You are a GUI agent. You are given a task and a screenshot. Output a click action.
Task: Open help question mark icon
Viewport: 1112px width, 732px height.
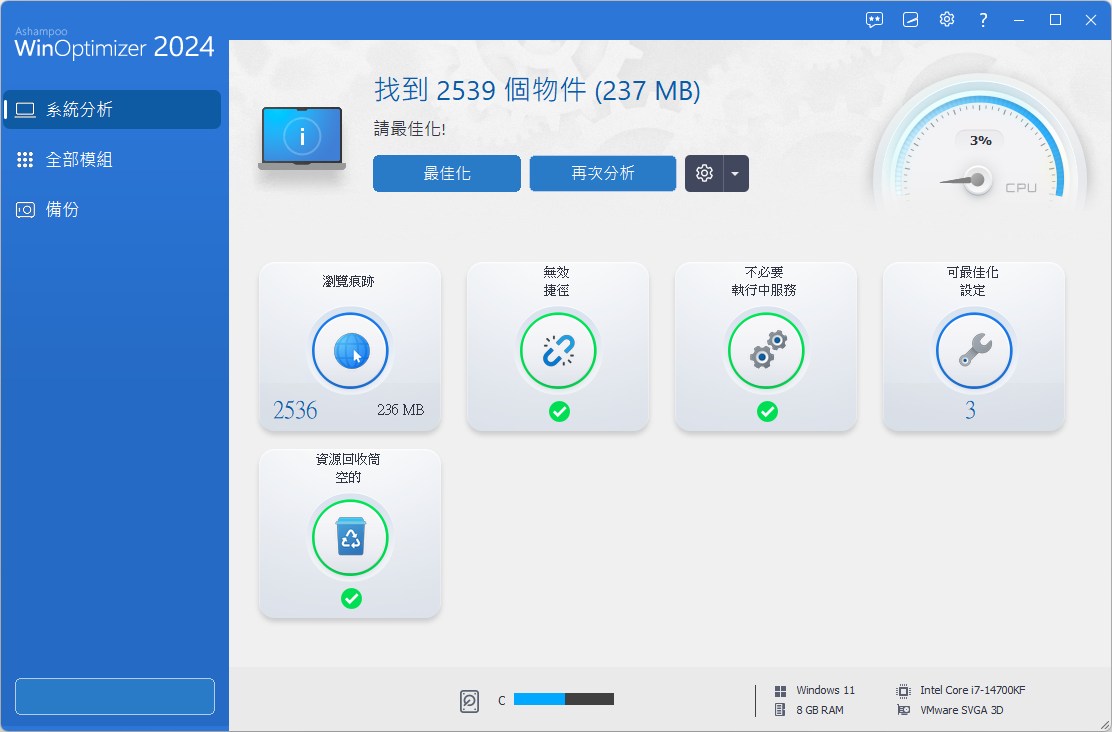point(983,20)
